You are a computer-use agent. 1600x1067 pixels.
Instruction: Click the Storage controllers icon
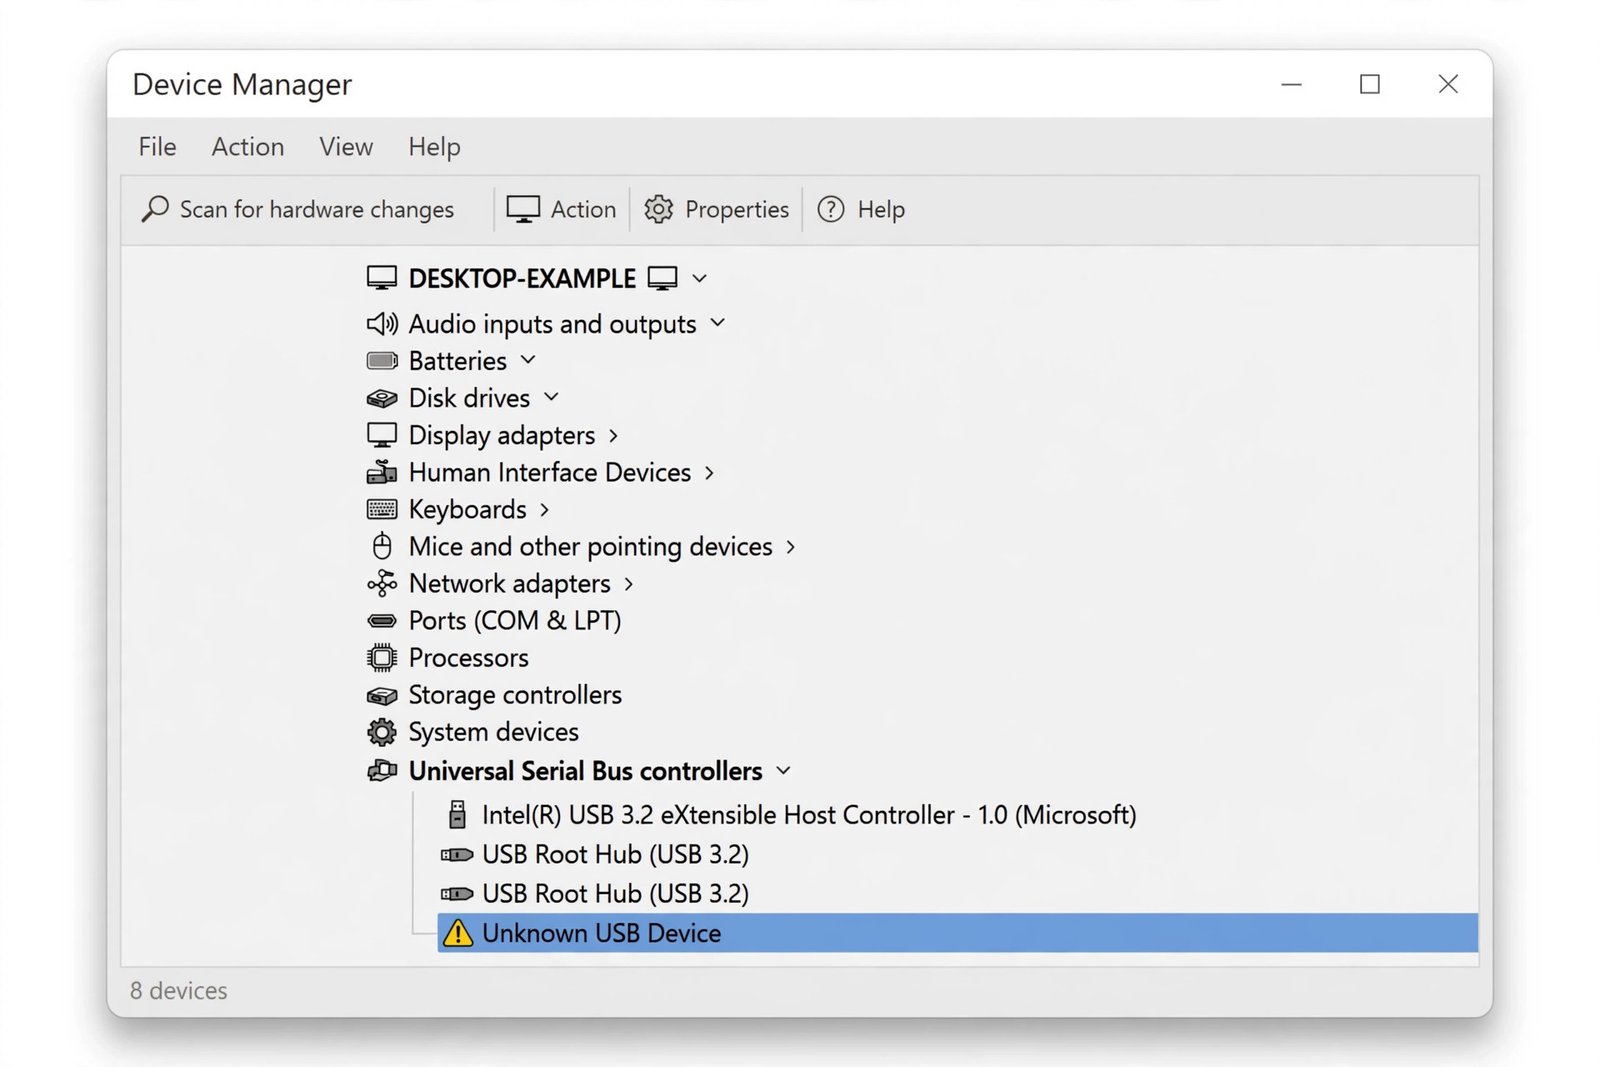(x=382, y=695)
